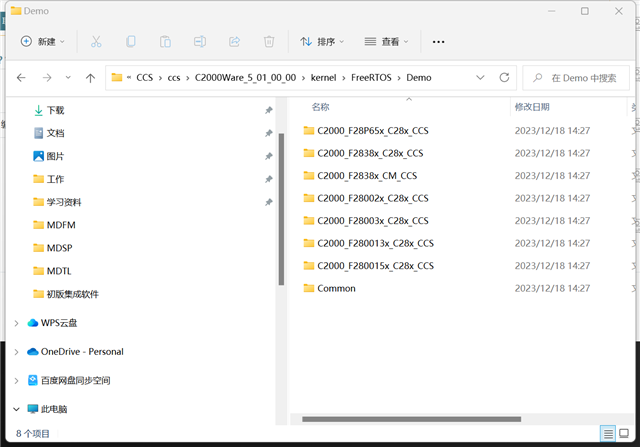Click the CCS breadcrumb segment
640x447 pixels.
[144, 78]
